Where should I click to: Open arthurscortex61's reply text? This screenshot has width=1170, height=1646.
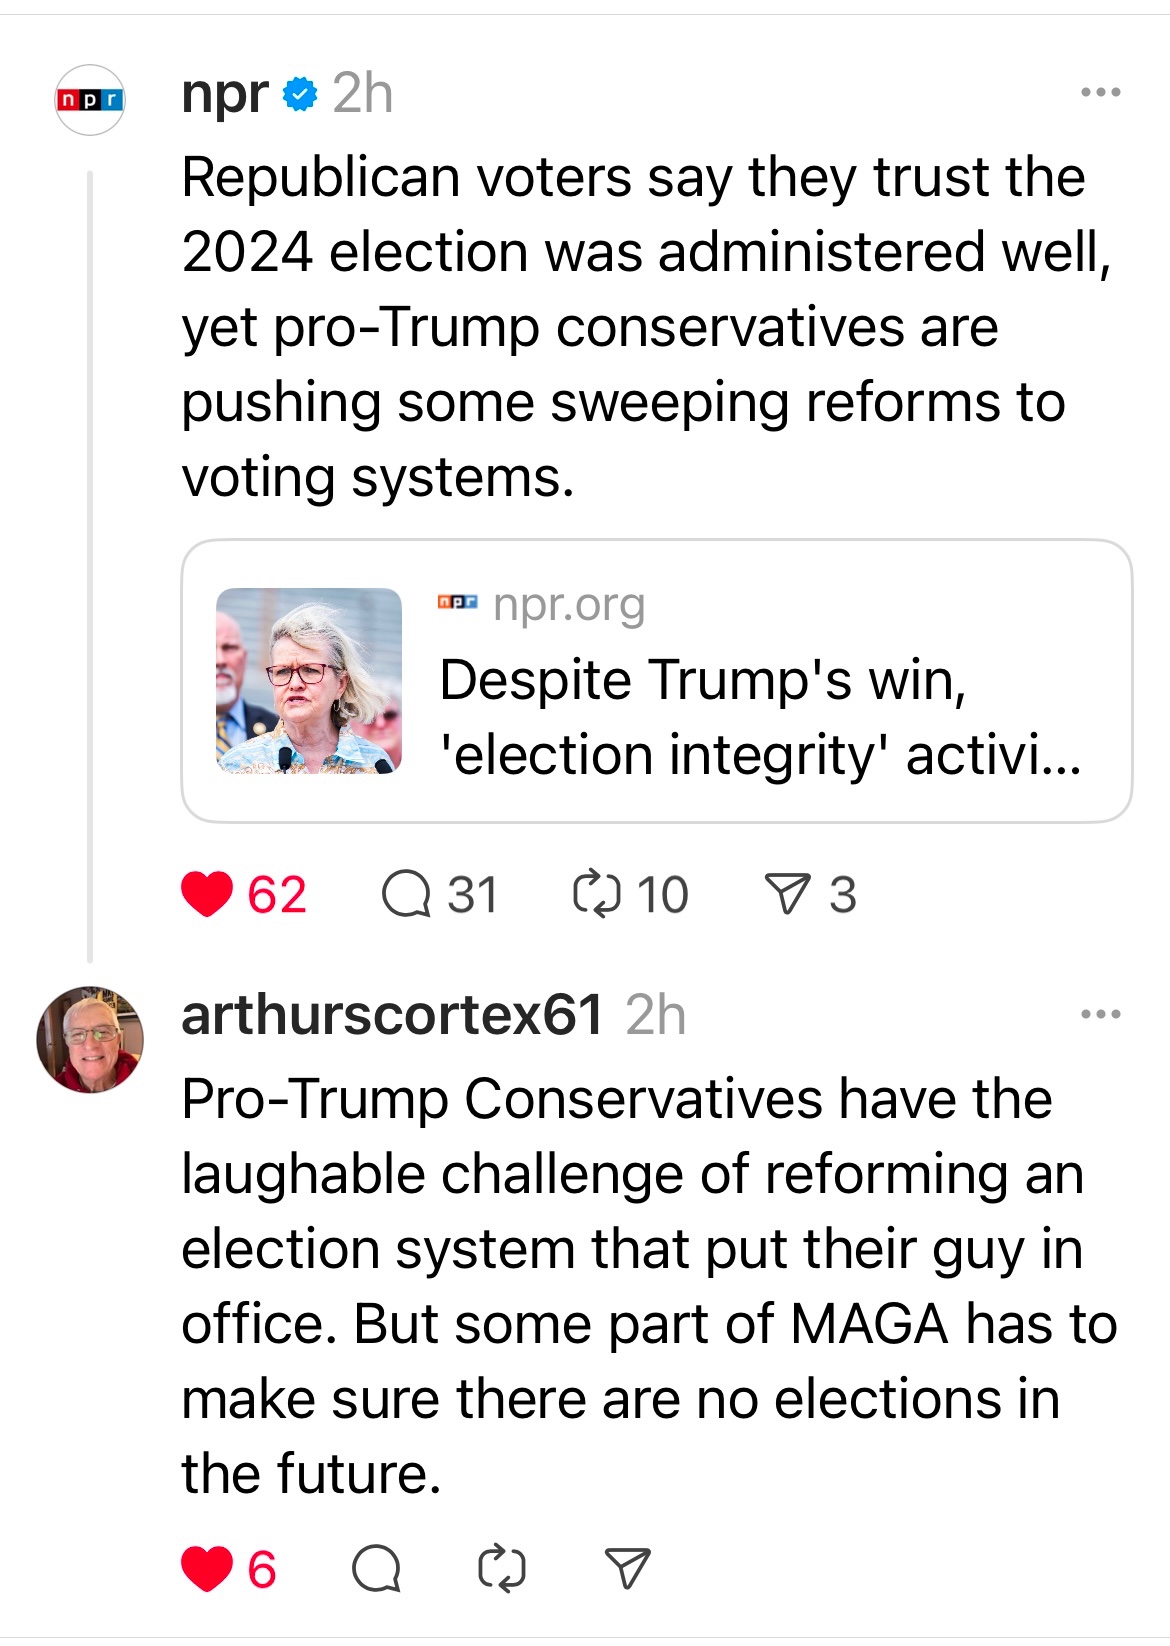pos(640,1286)
